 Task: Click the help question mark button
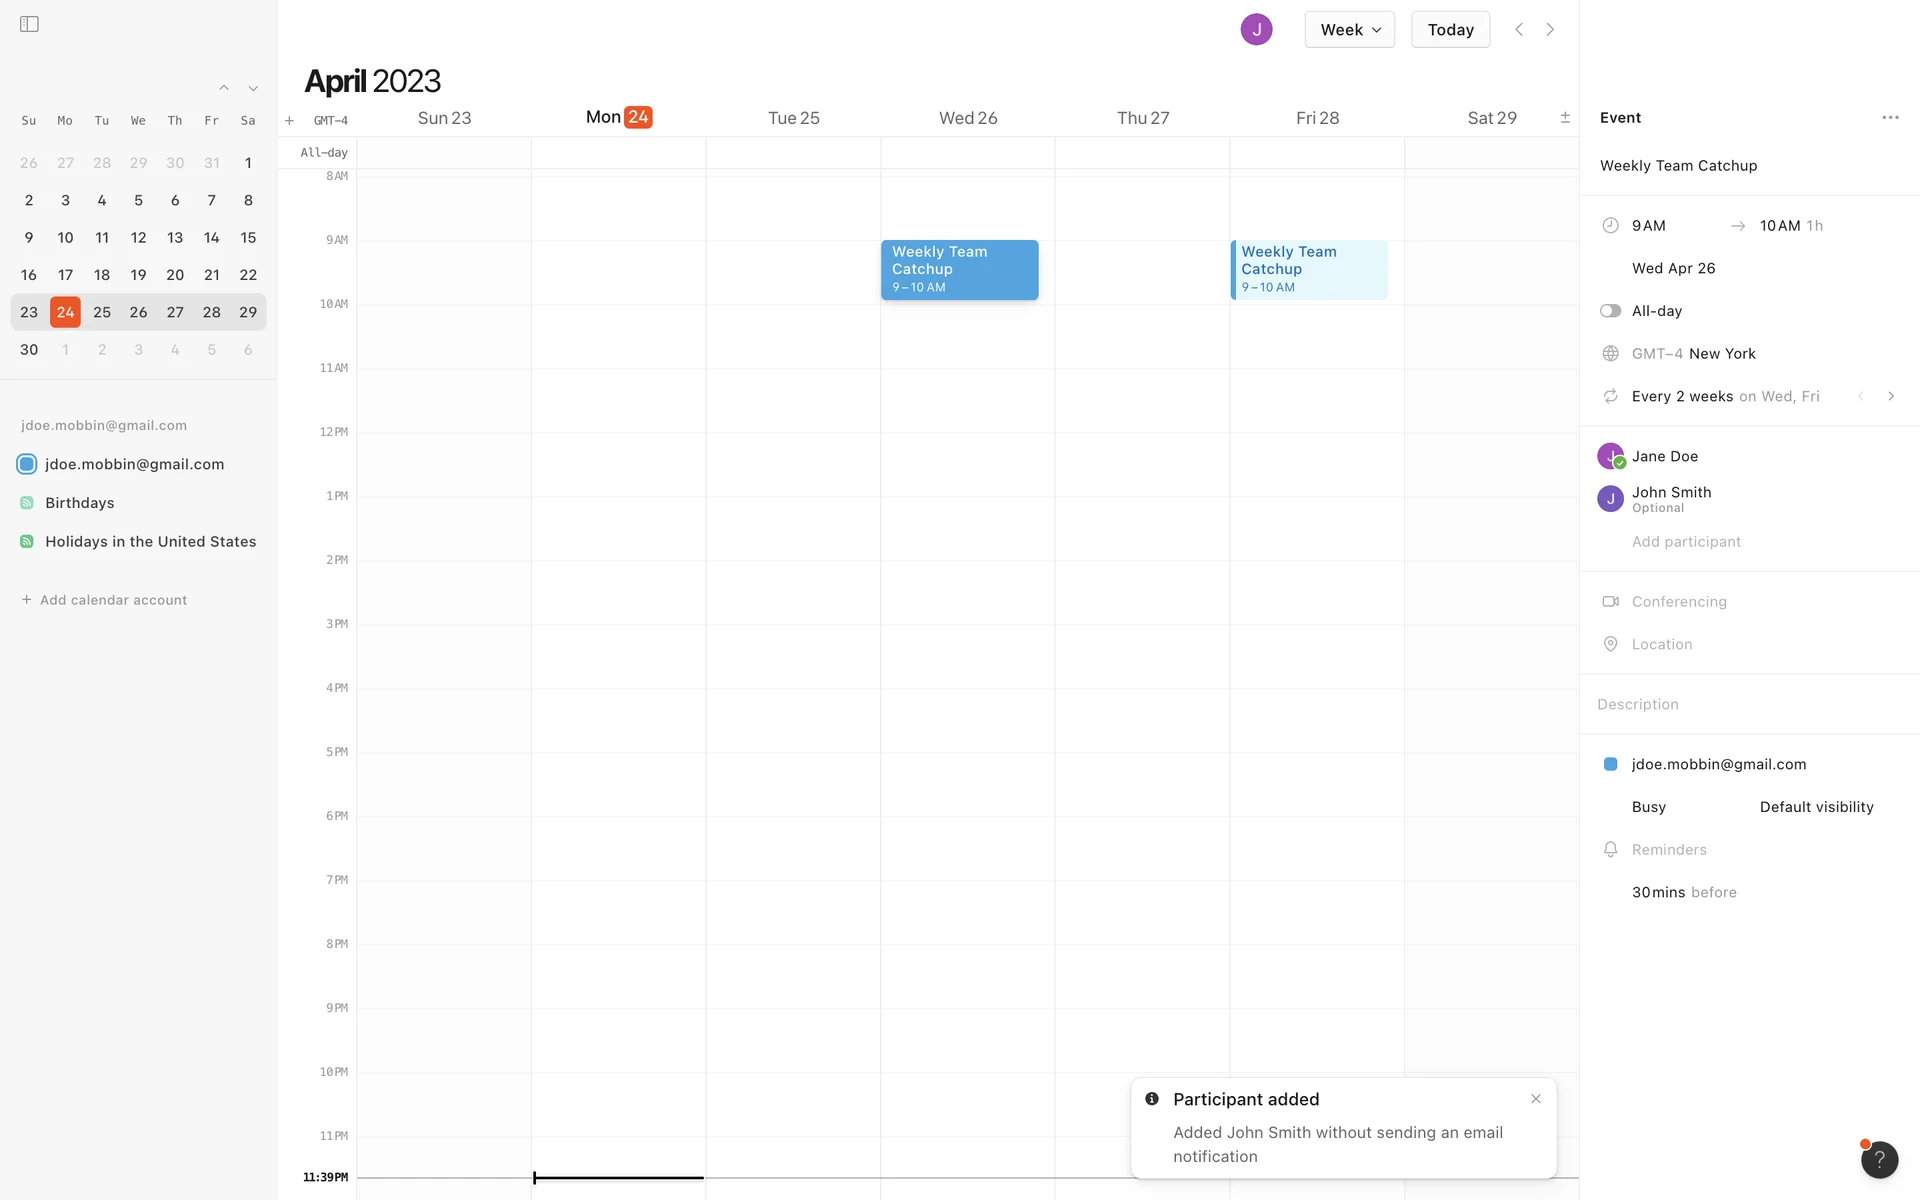(1878, 1159)
